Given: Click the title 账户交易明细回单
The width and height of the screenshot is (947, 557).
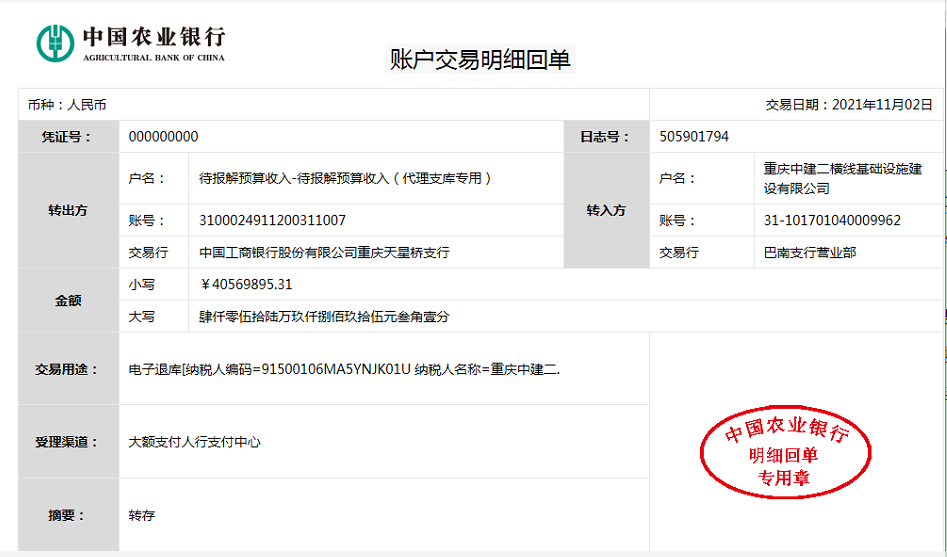Looking at the screenshot, I should [480, 60].
